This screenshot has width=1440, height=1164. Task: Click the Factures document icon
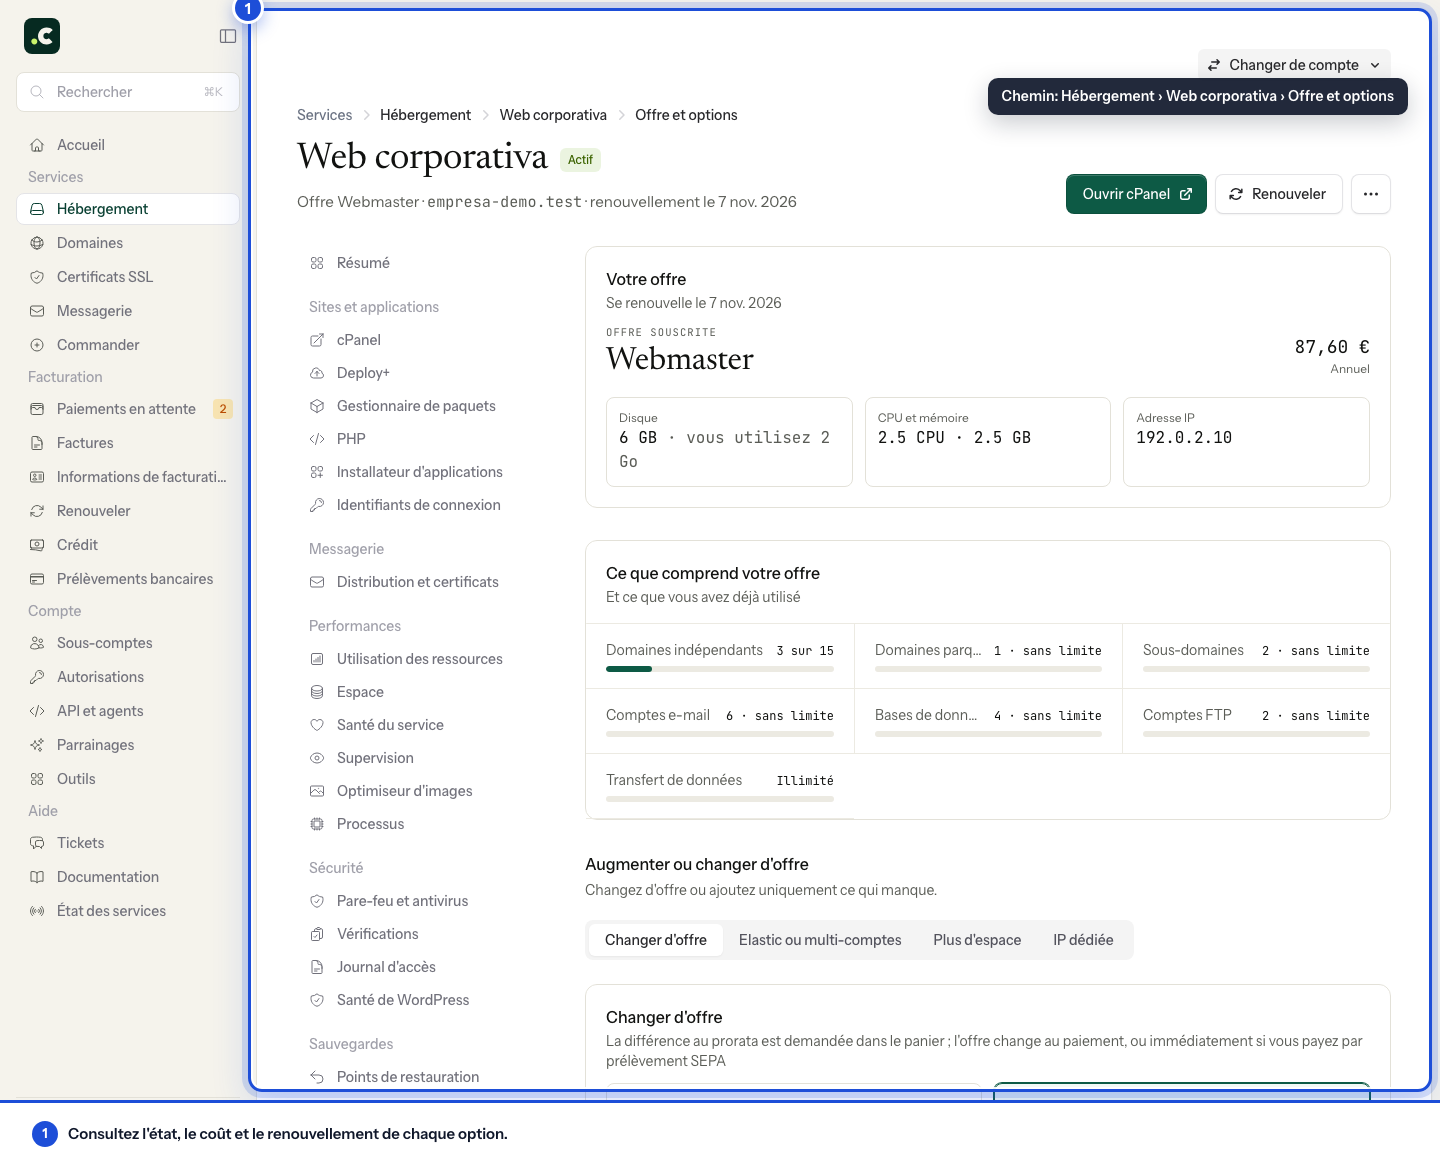pyautogui.click(x=37, y=443)
